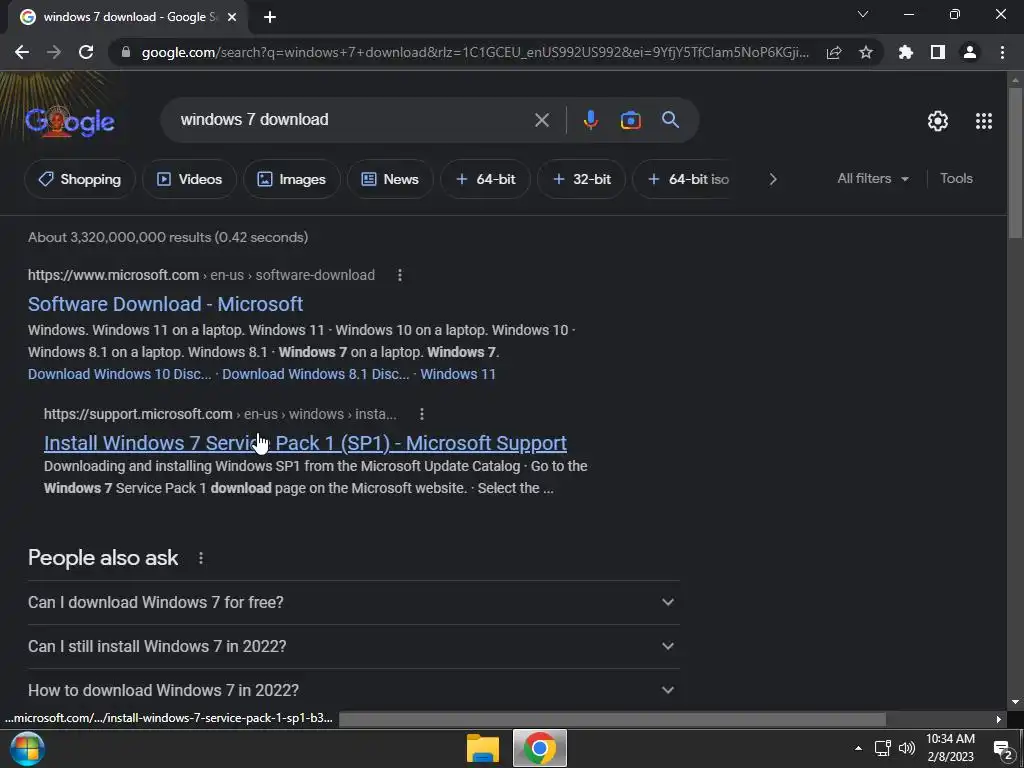Click the forward navigation arrow

pyautogui.click(x=54, y=52)
